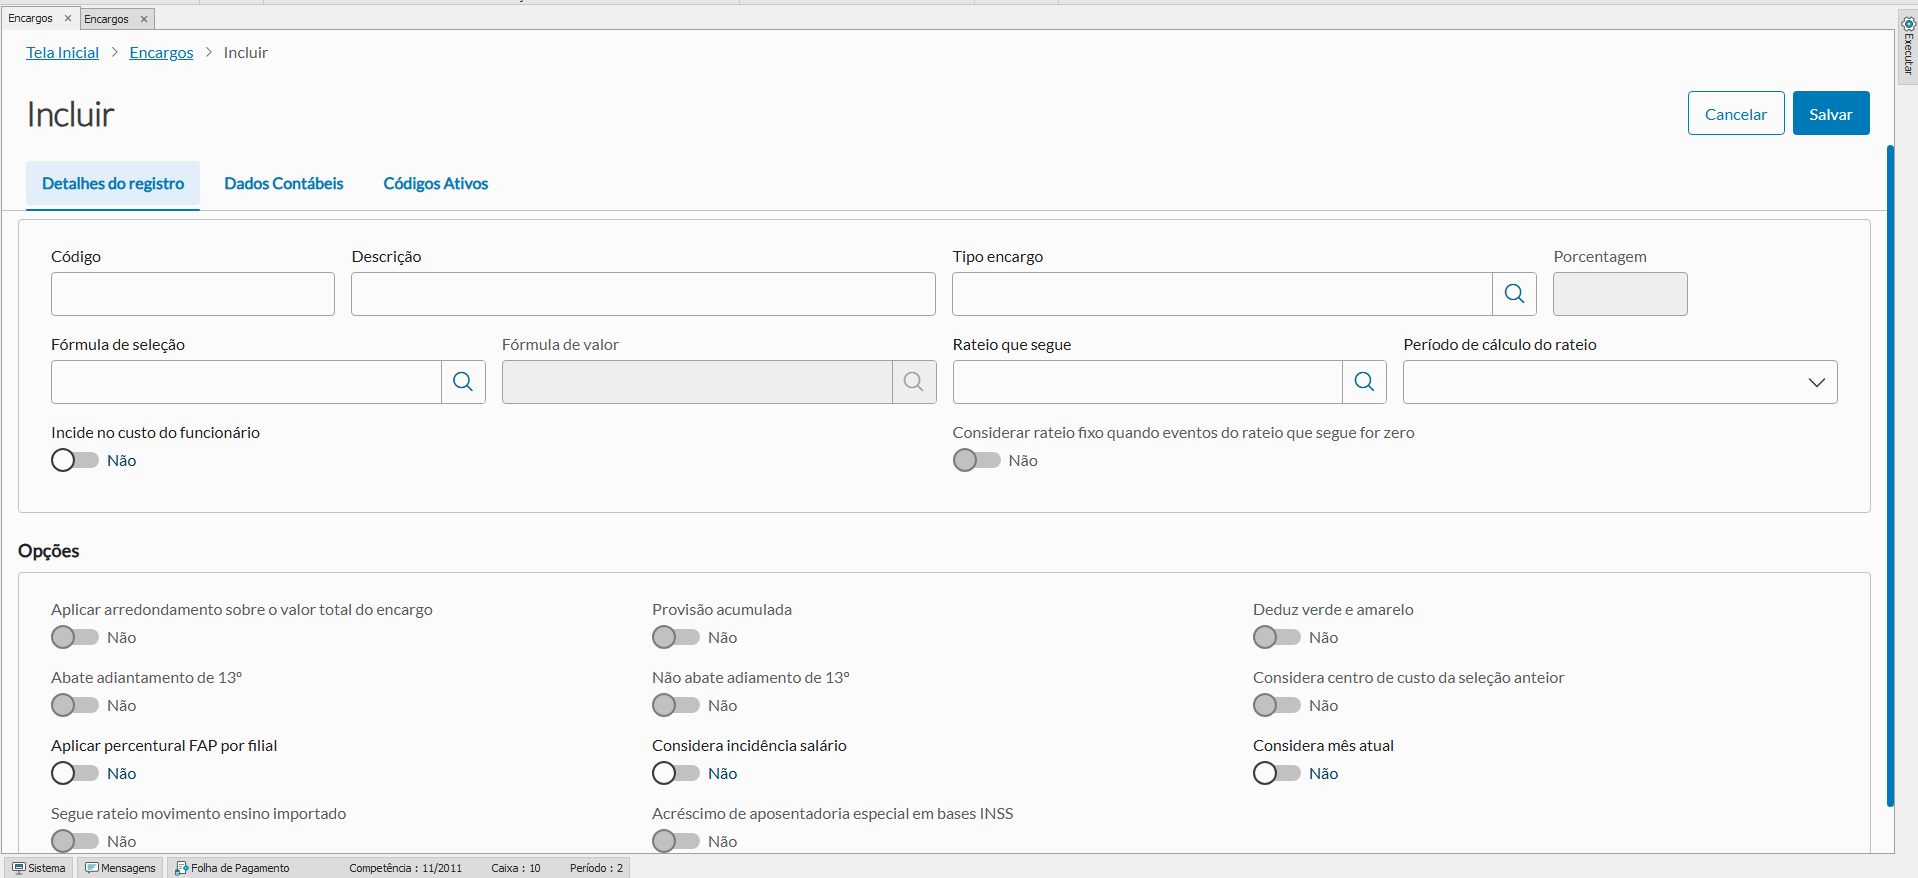Click the Sistema icon in status bar
This screenshot has width=1918, height=878.
[x=19, y=868]
